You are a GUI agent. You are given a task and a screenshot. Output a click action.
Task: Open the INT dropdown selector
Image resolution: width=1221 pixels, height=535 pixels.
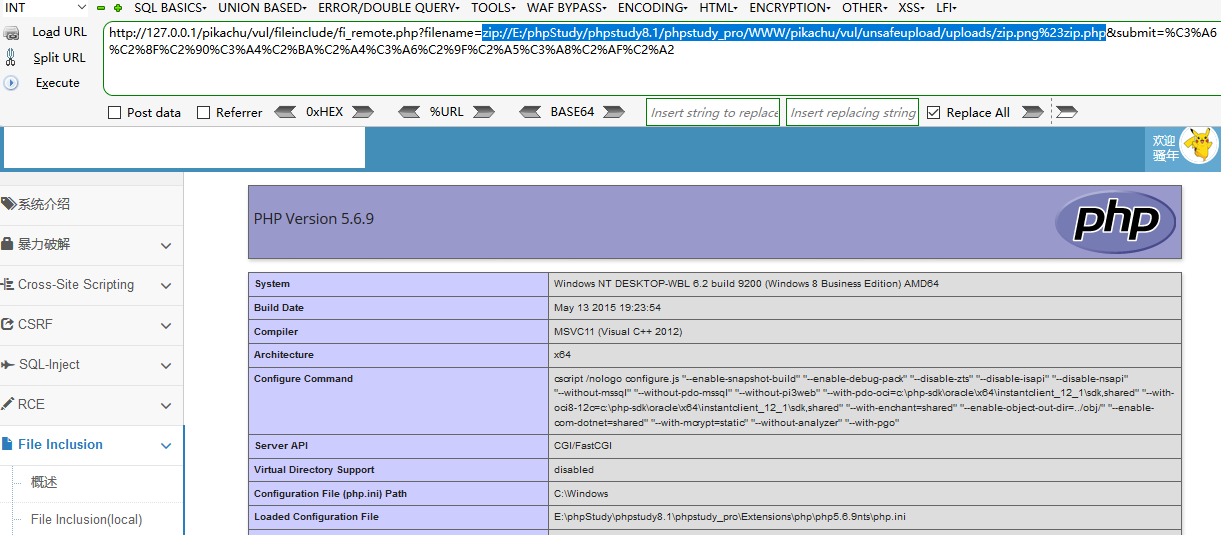pos(48,8)
